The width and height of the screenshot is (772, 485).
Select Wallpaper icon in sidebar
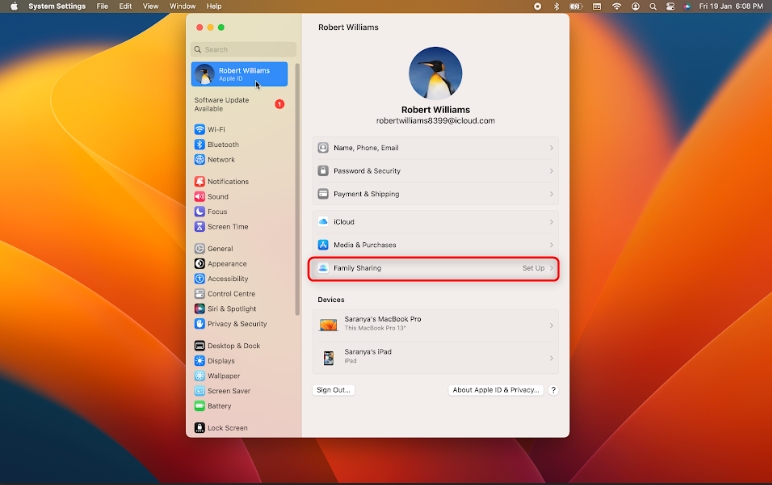199,376
